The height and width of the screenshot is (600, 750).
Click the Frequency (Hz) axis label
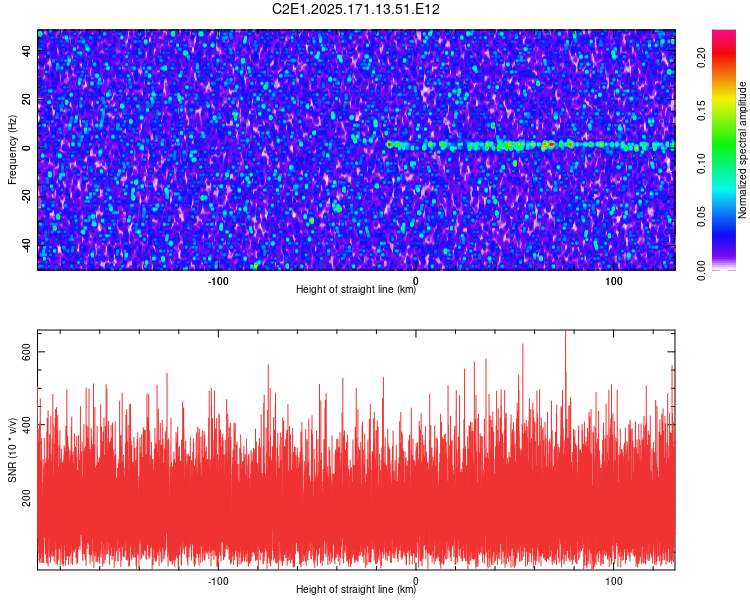[x=12, y=150]
